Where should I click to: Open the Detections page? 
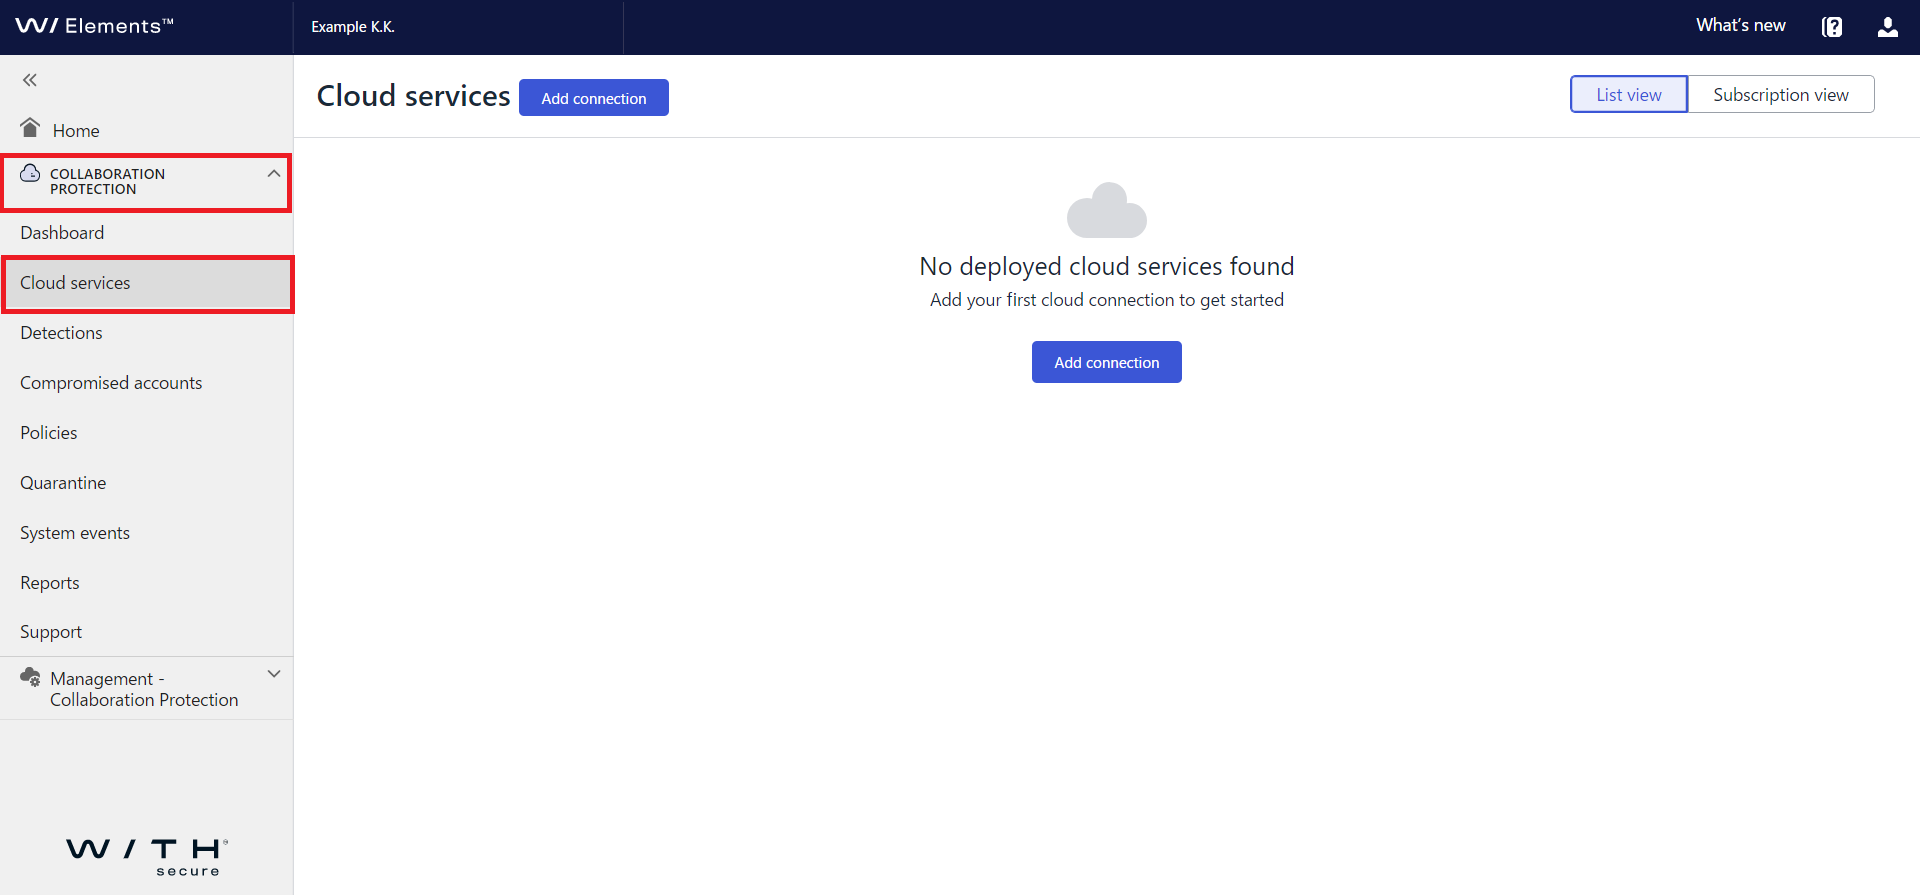pos(61,333)
